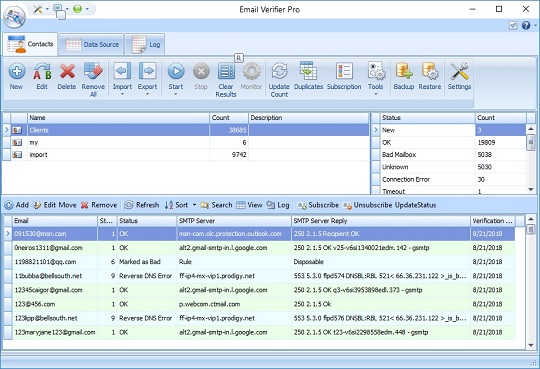Image resolution: width=540 pixels, height=369 pixels.
Task: Click the Name column header
Action: [118, 118]
